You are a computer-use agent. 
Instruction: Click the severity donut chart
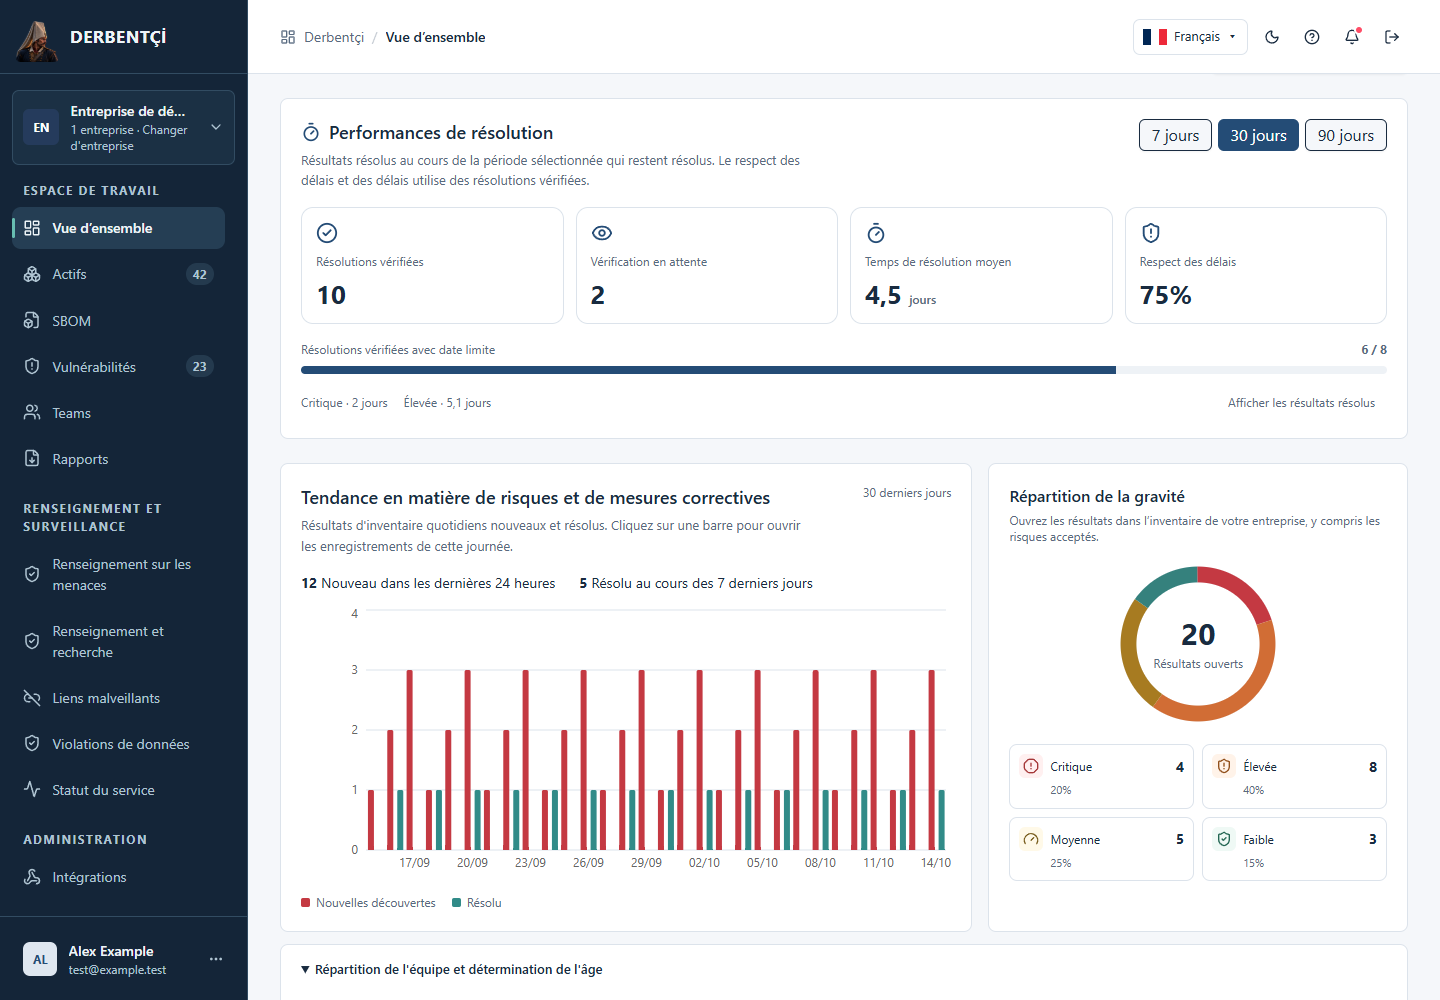click(x=1198, y=644)
